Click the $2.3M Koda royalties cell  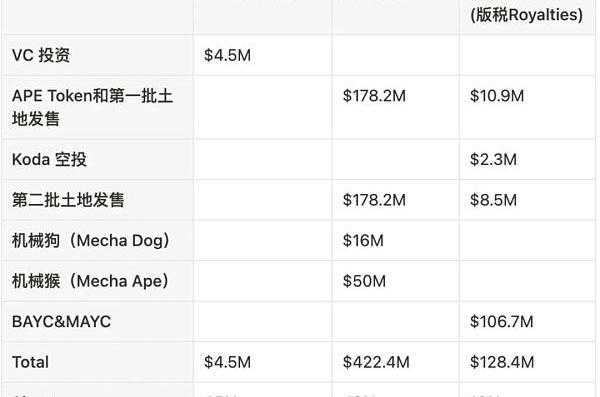tap(493, 160)
